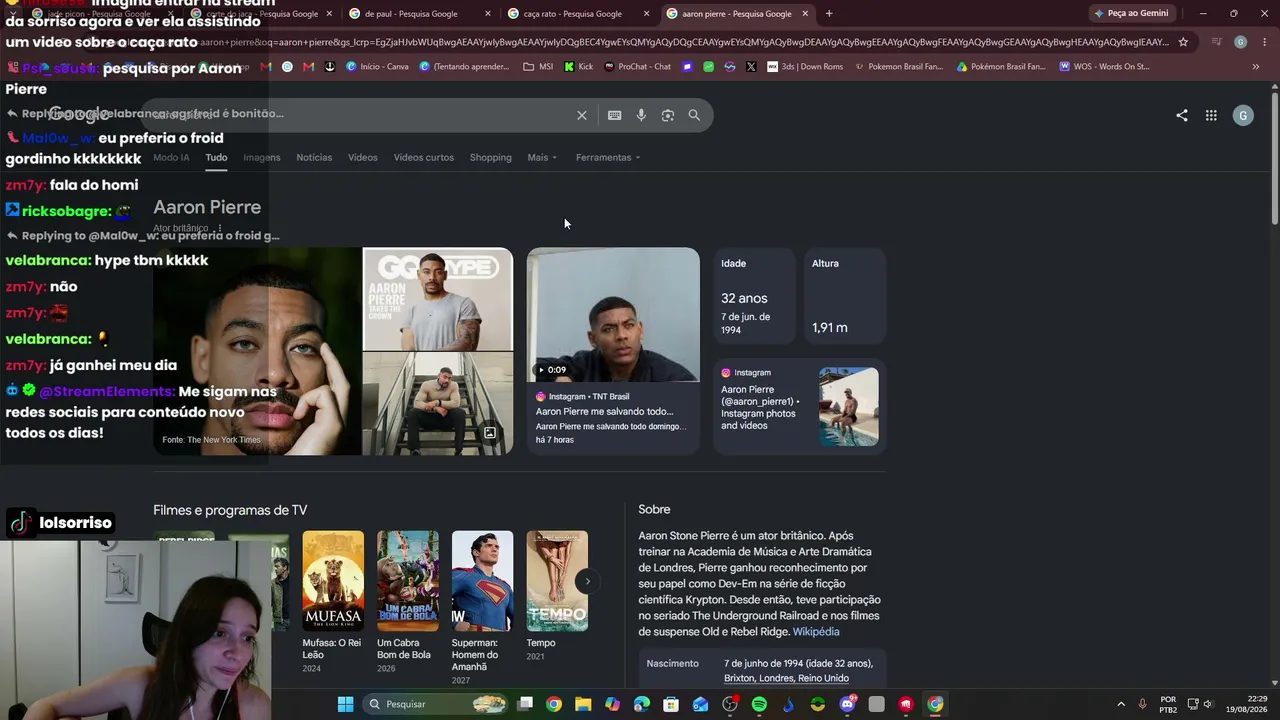Open the Google apps grid
Viewport: 1280px width, 720px height.
point(1211,115)
